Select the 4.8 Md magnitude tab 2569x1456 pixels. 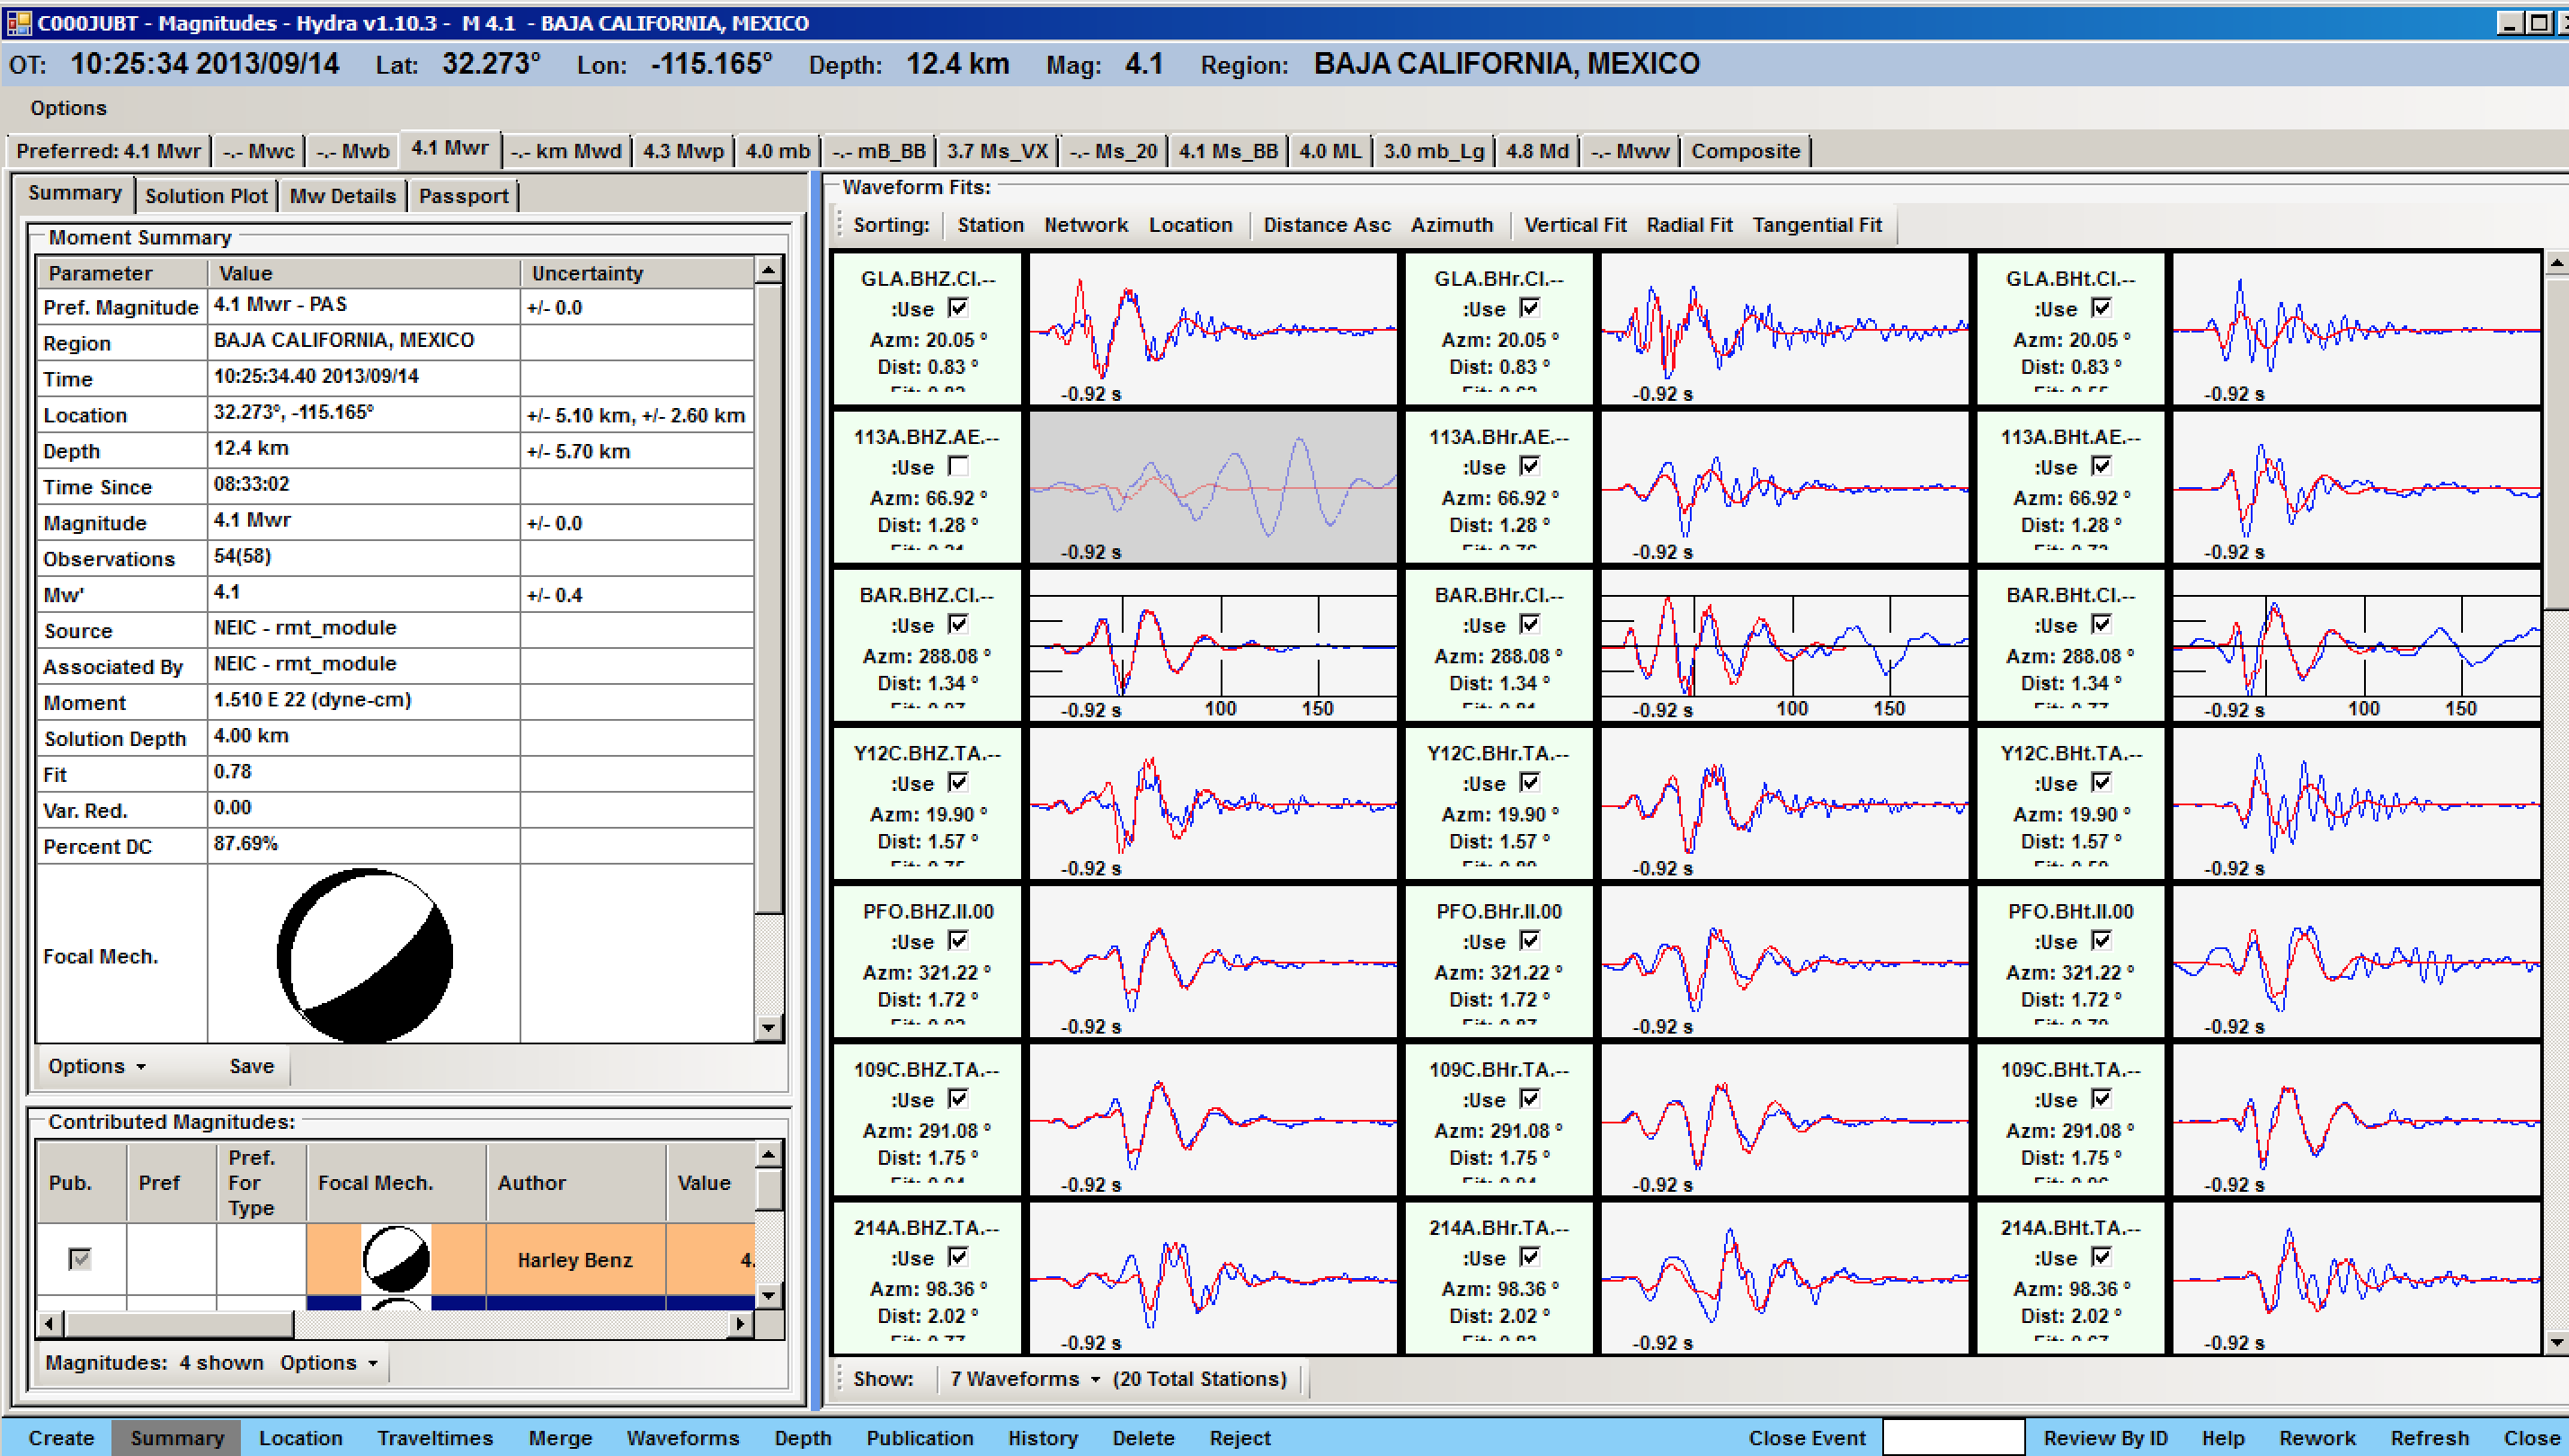tap(1536, 151)
